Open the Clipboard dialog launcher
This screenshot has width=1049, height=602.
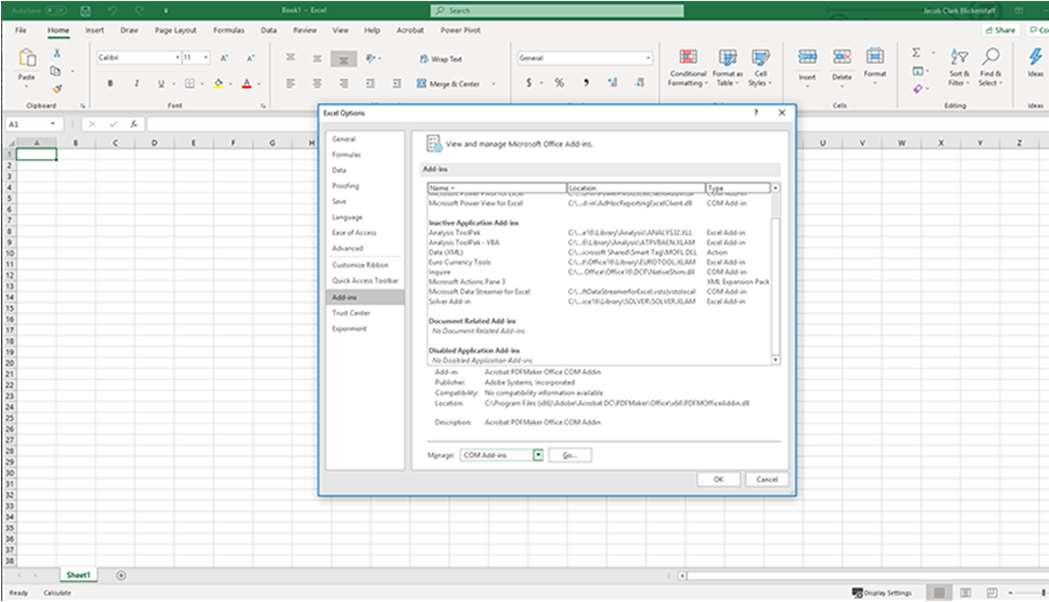[x=83, y=106]
